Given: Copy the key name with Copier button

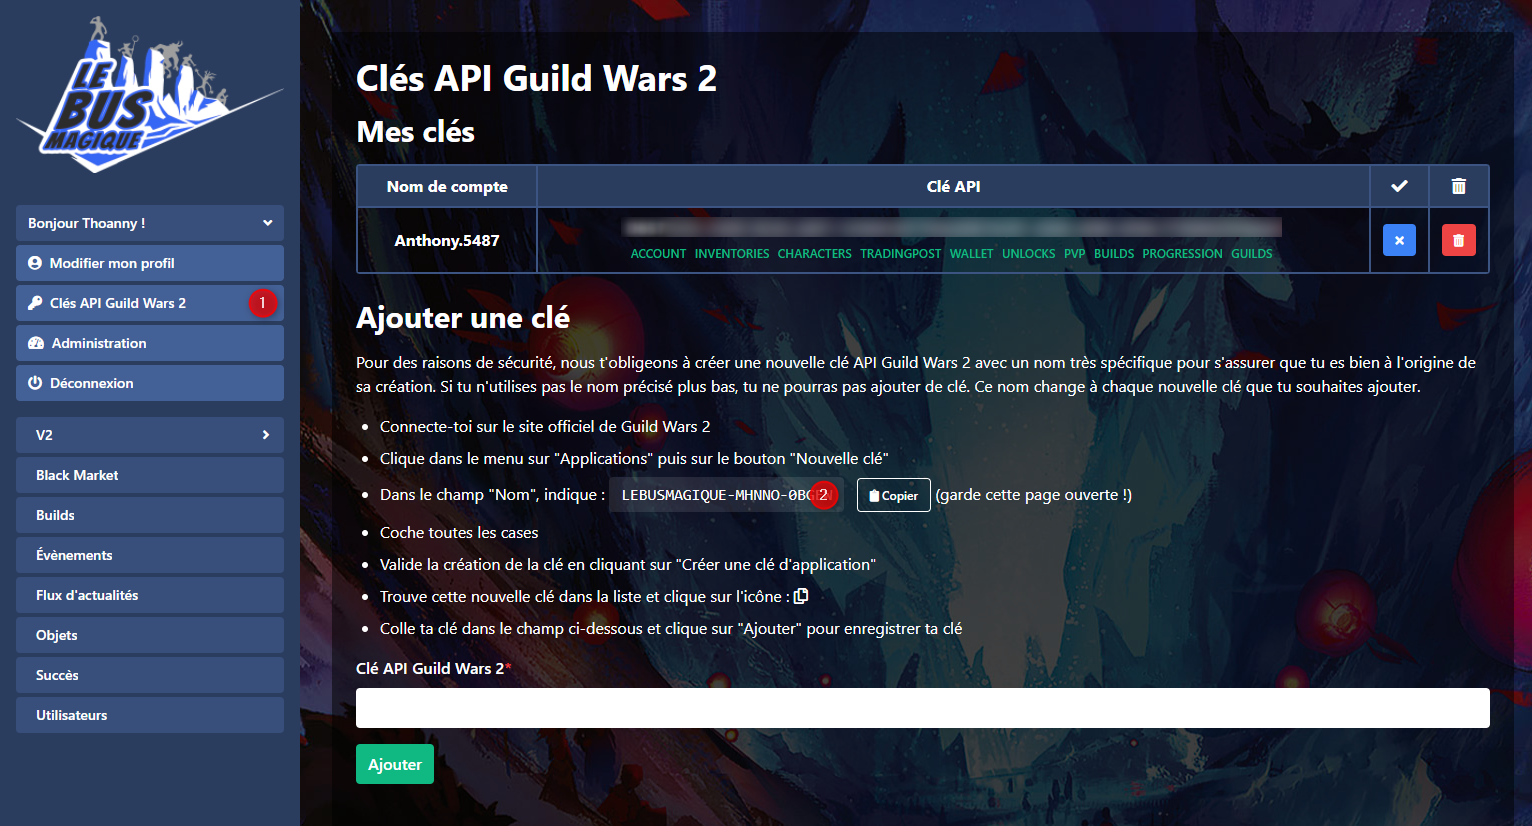Looking at the screenshot, I should coord(893,495).
